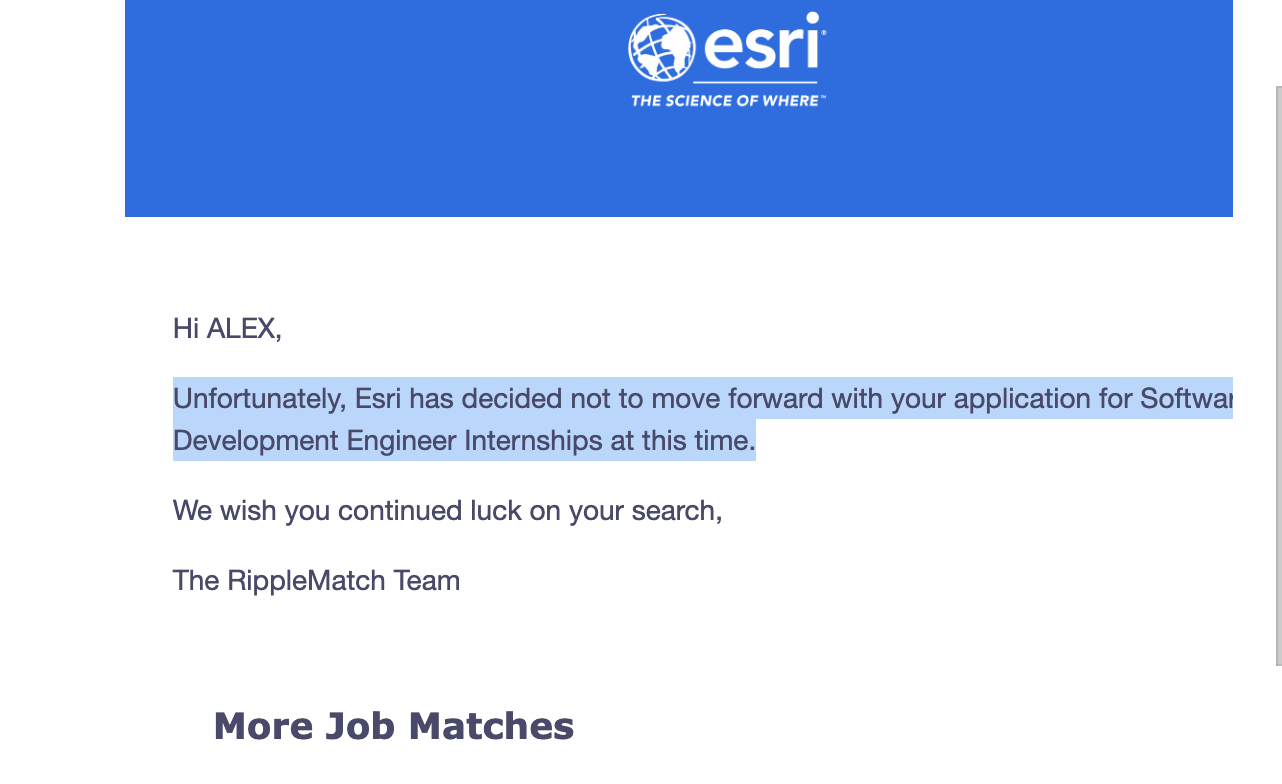
Task: Click "The RippleMatch Team" signature
Action: [316, 581]
